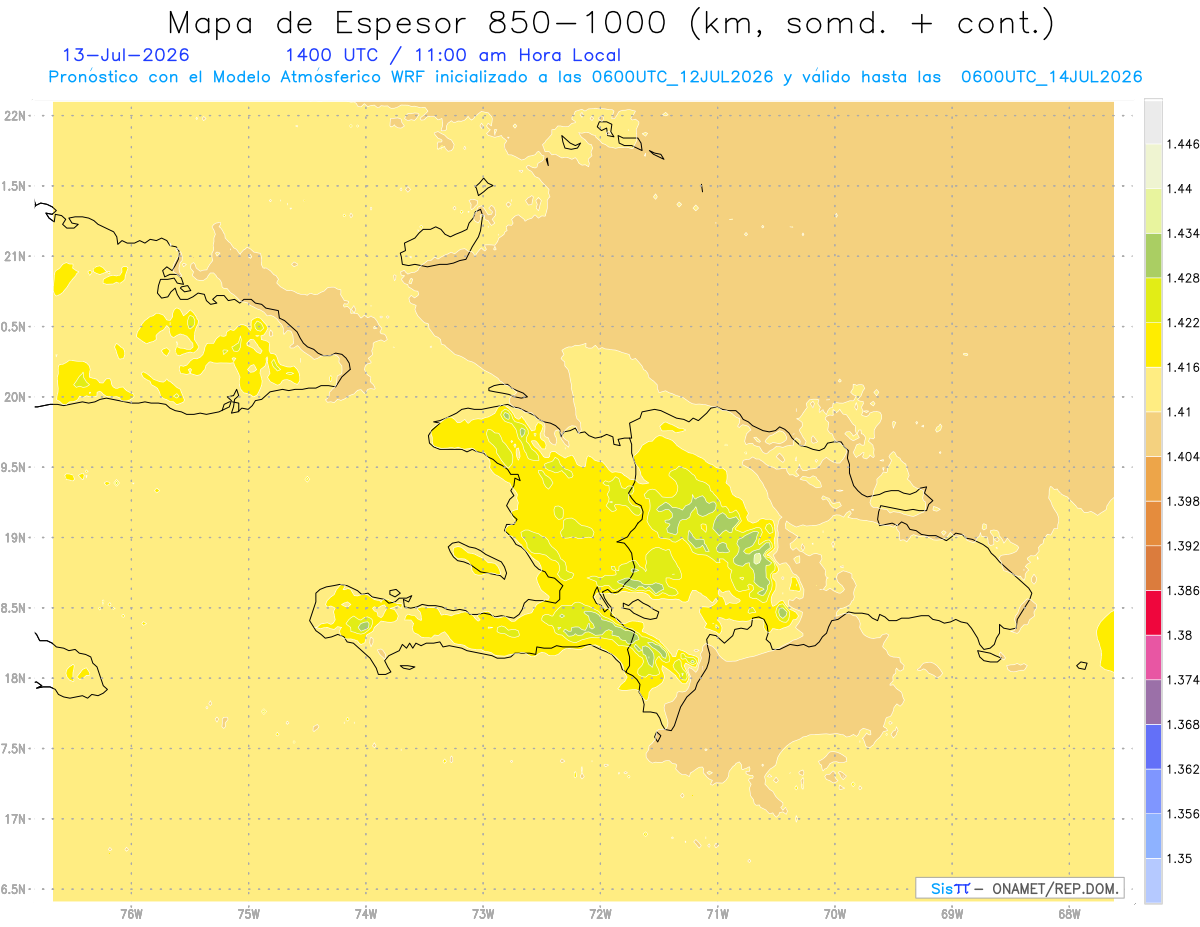Click the legend value 1.374
This screenshot has width=1200, height=927.
point(1183,679)
